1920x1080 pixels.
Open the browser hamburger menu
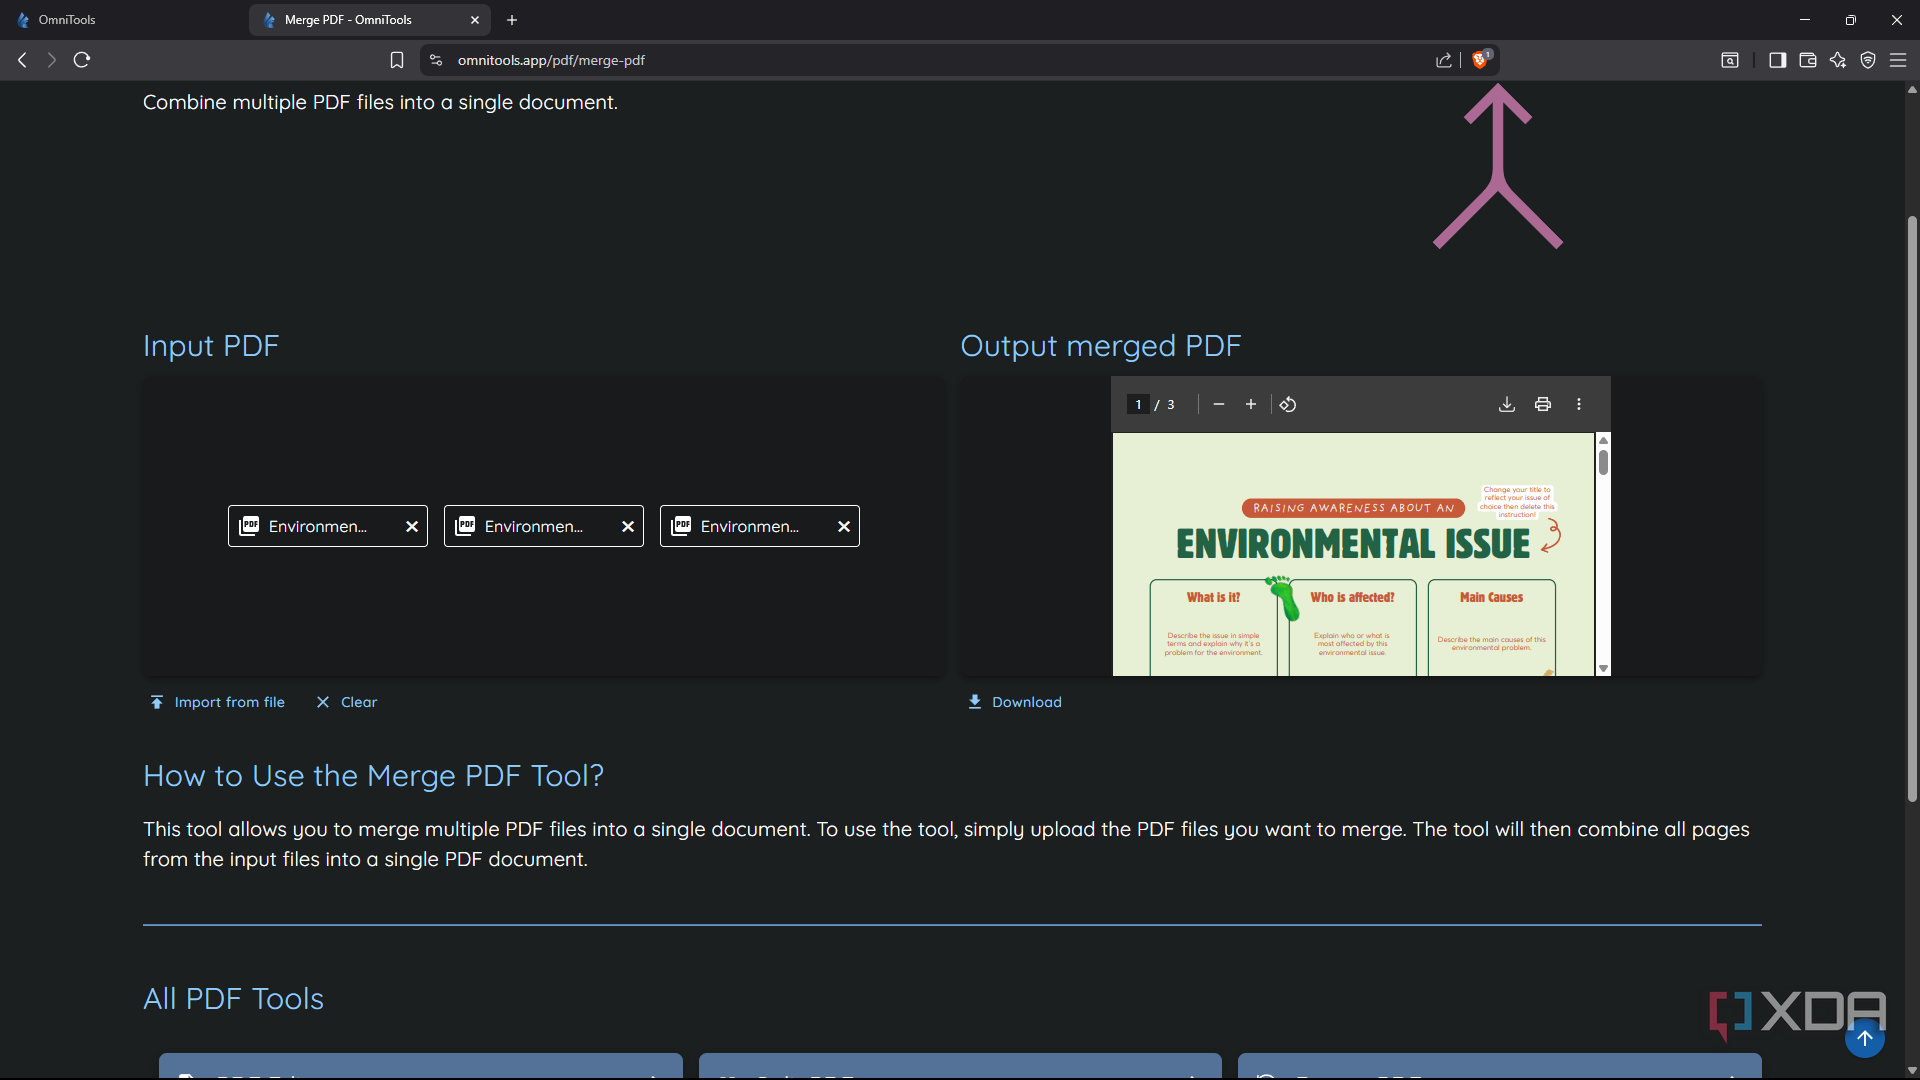1898,60
